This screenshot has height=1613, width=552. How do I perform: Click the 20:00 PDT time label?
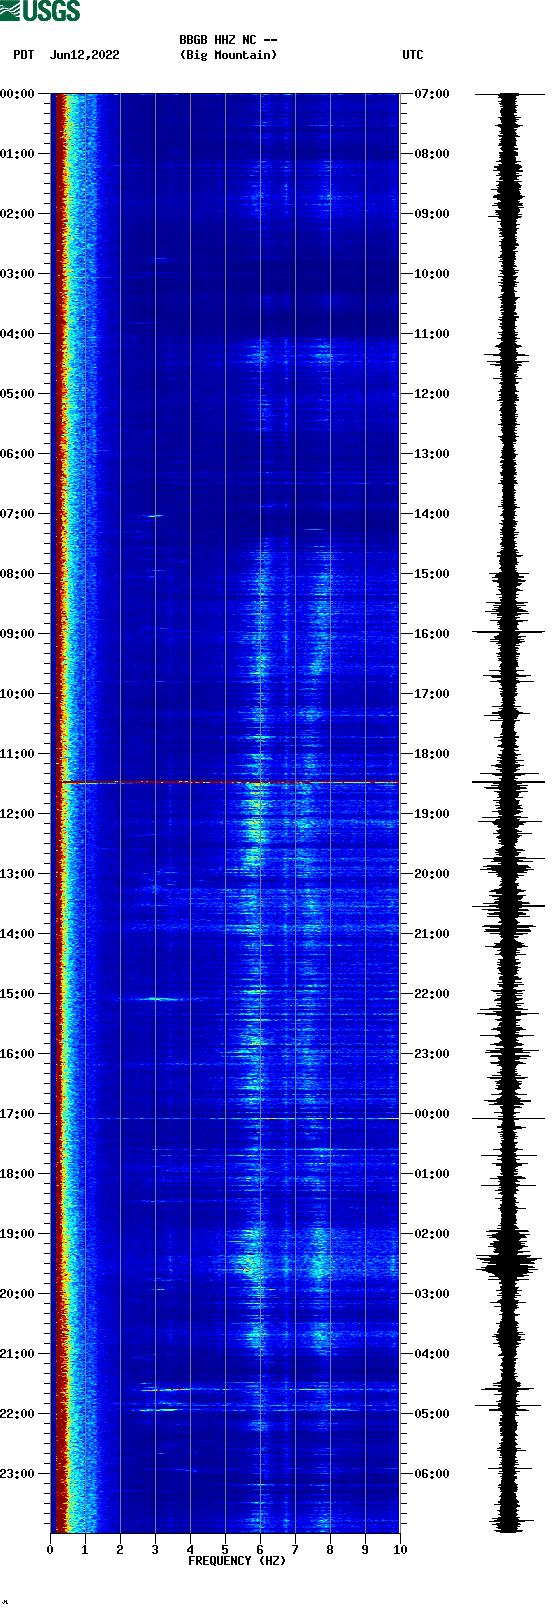point(18,1294)
